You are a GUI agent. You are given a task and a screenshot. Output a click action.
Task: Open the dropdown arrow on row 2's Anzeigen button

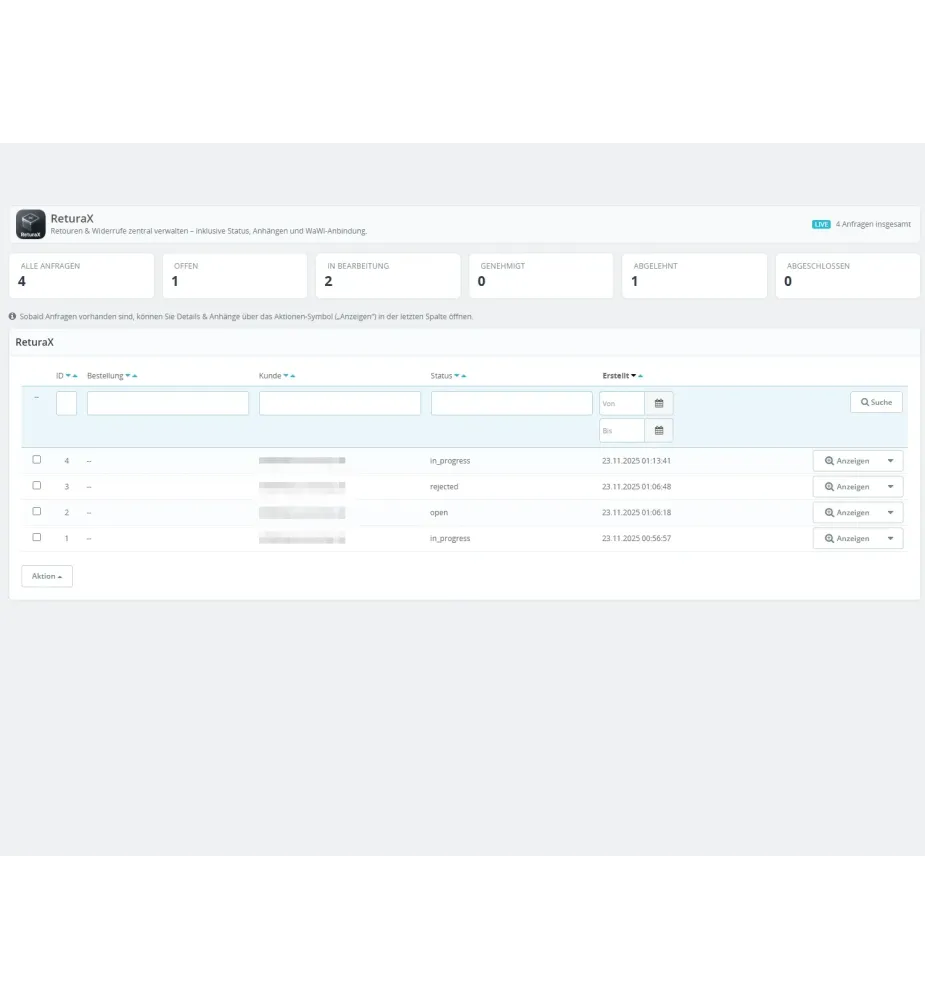tap(890, 512)
